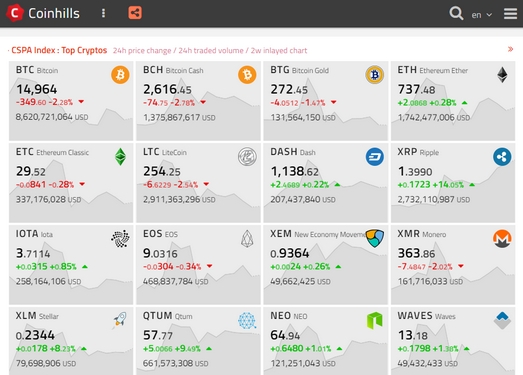Image resolution: width=523 pixels, height=375 pixels.
Task: Click EOS volume 468,837,784 USD
Action: click(x=176, y=282)
